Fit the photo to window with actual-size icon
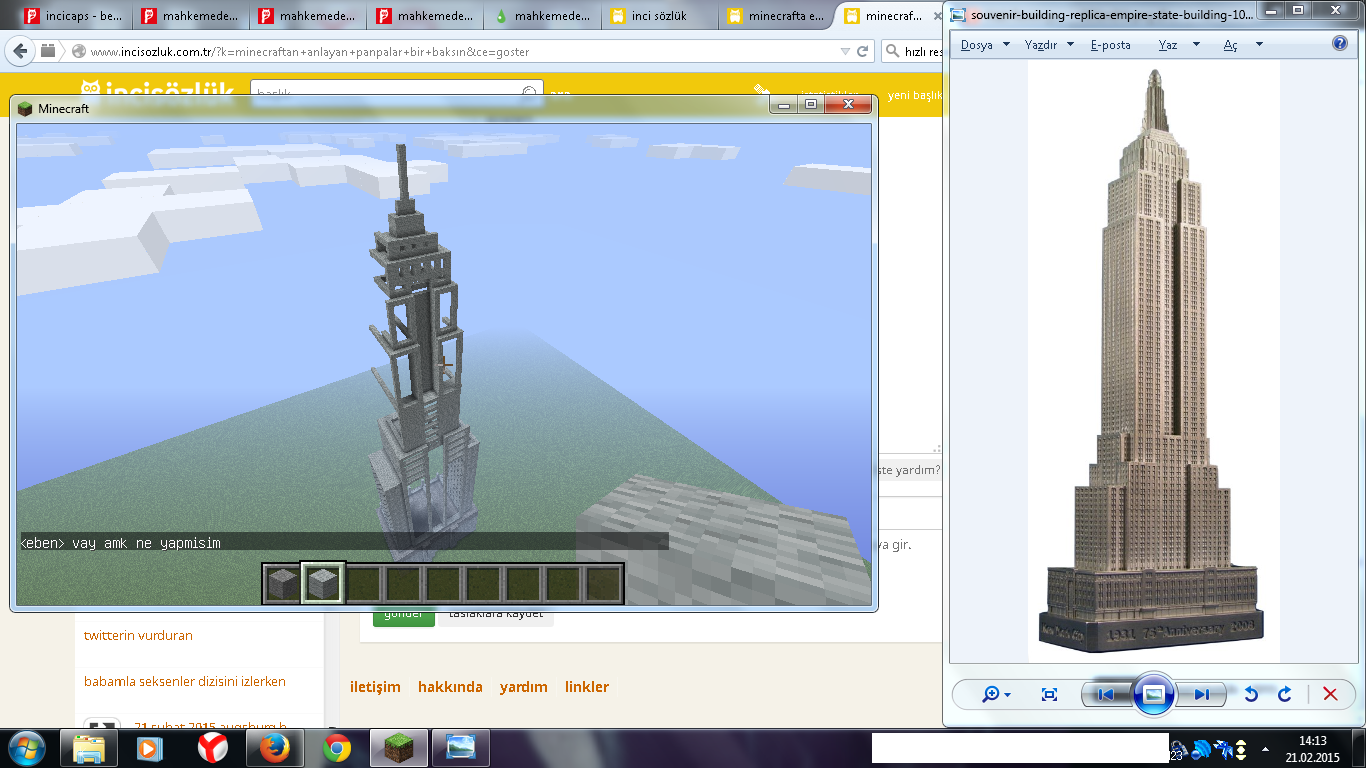 pos(1049,694)
